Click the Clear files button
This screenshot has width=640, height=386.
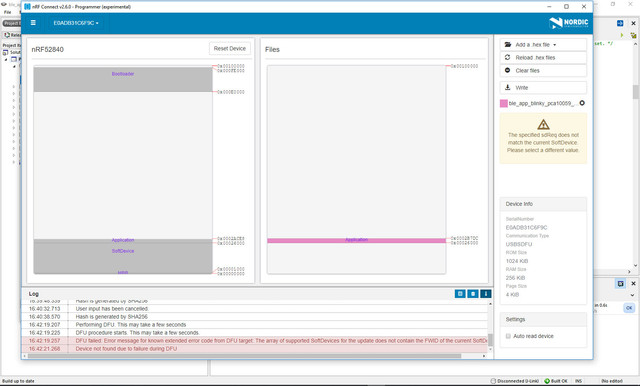click(543, 71)
